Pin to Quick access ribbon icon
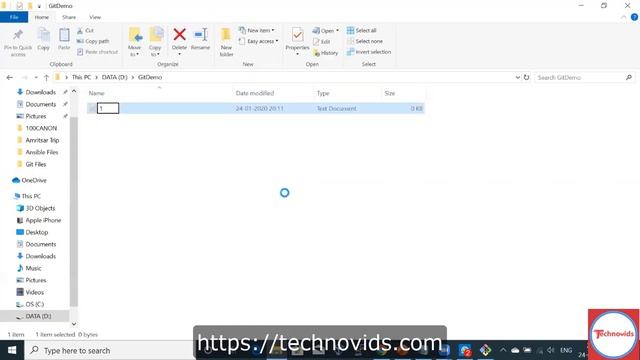This screenshot has height=360, width=640. [18, 42]
